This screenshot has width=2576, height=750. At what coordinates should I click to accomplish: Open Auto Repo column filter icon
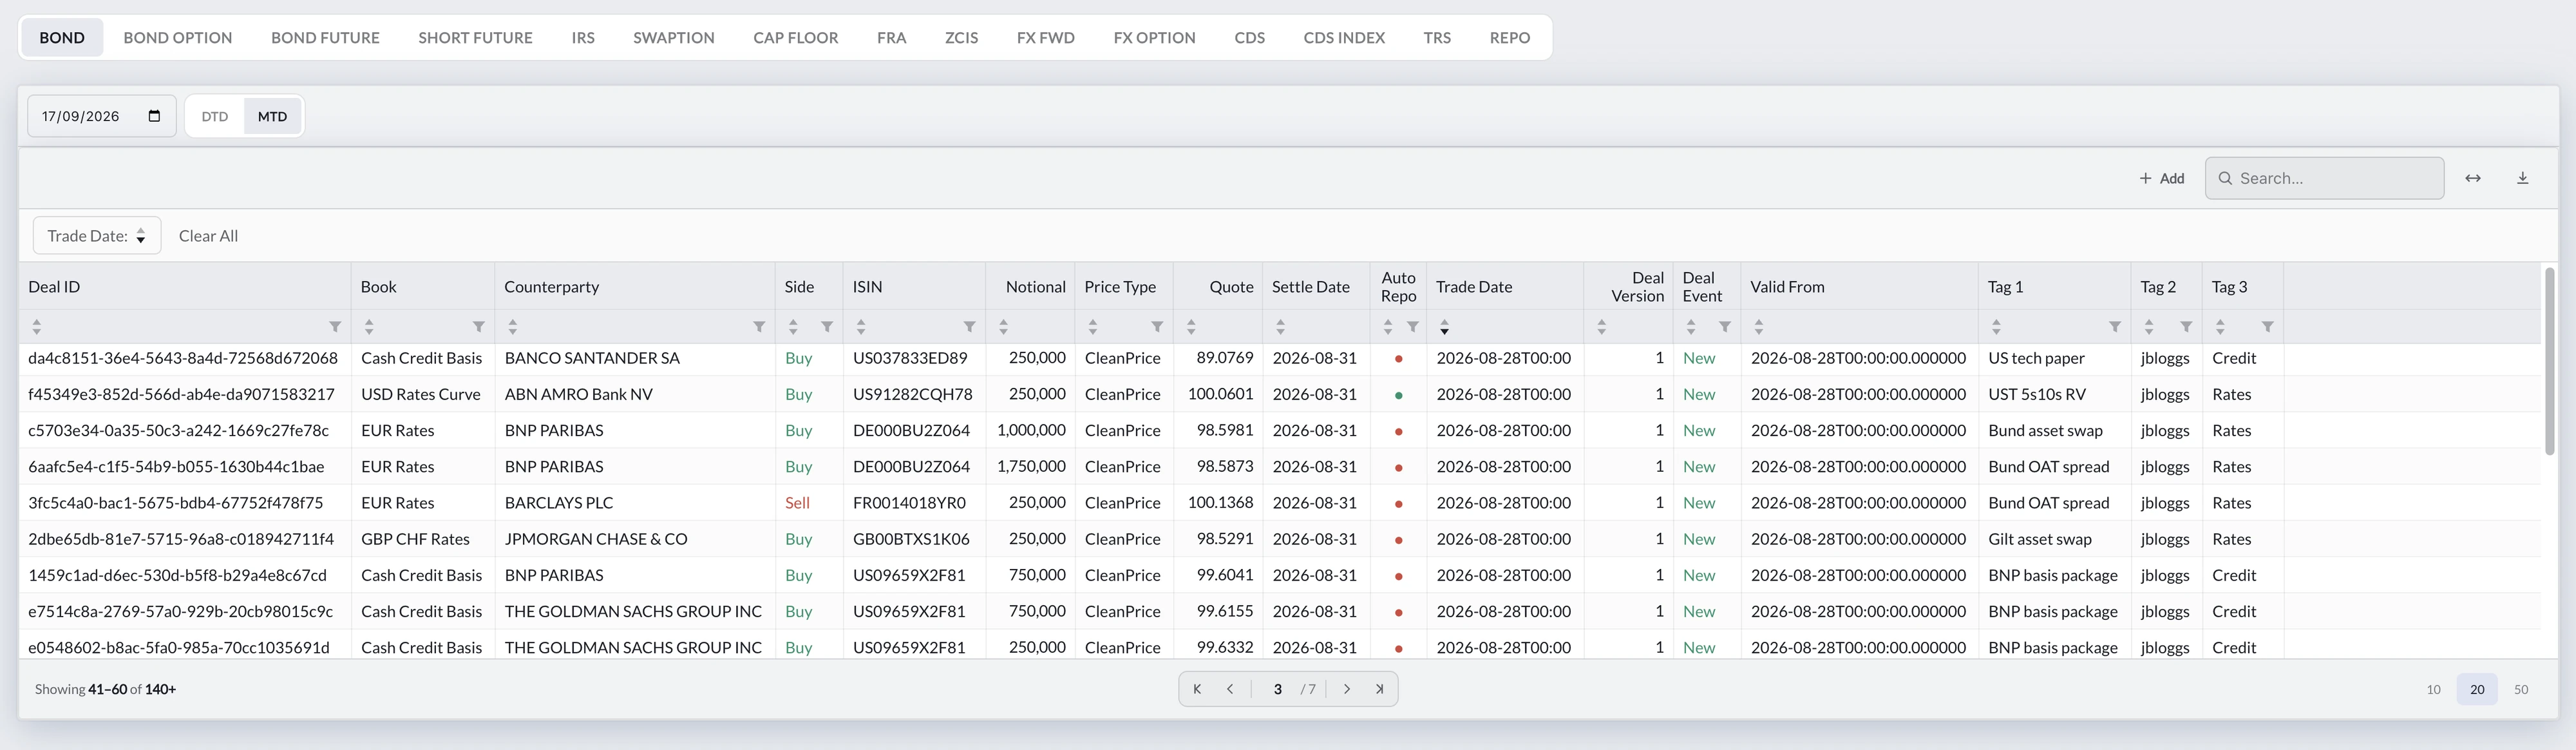pos(1413,327)
